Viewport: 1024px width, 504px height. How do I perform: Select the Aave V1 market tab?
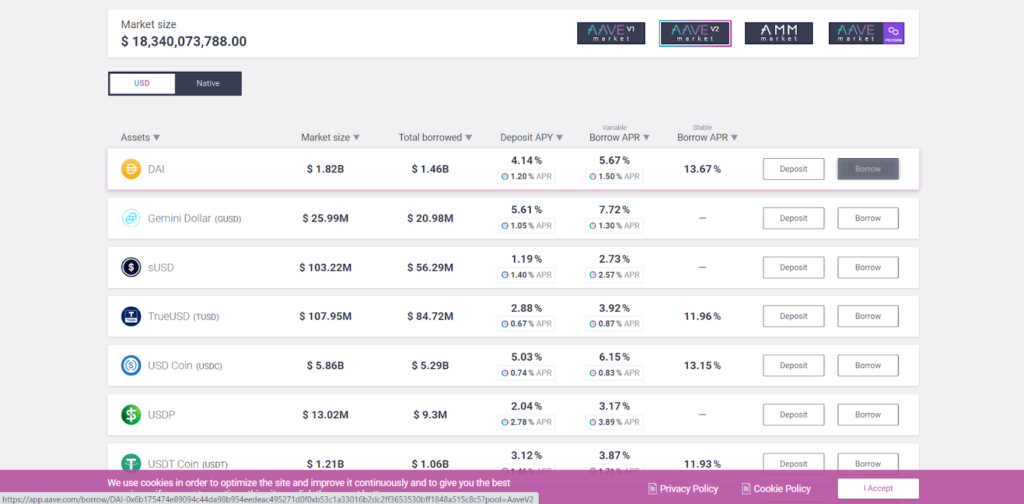point(611,33)
